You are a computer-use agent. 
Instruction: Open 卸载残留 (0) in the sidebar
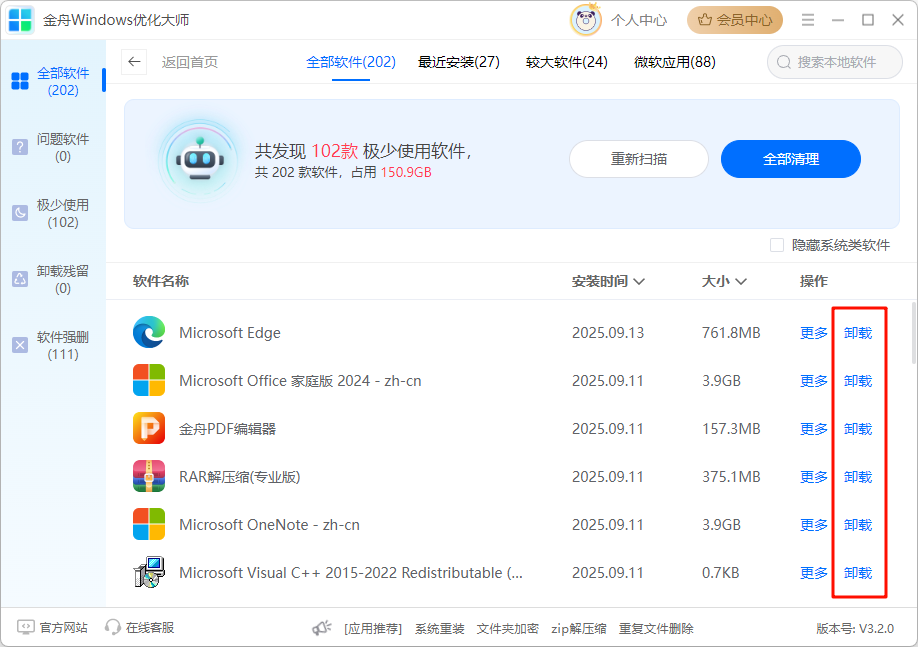[52, 279]
